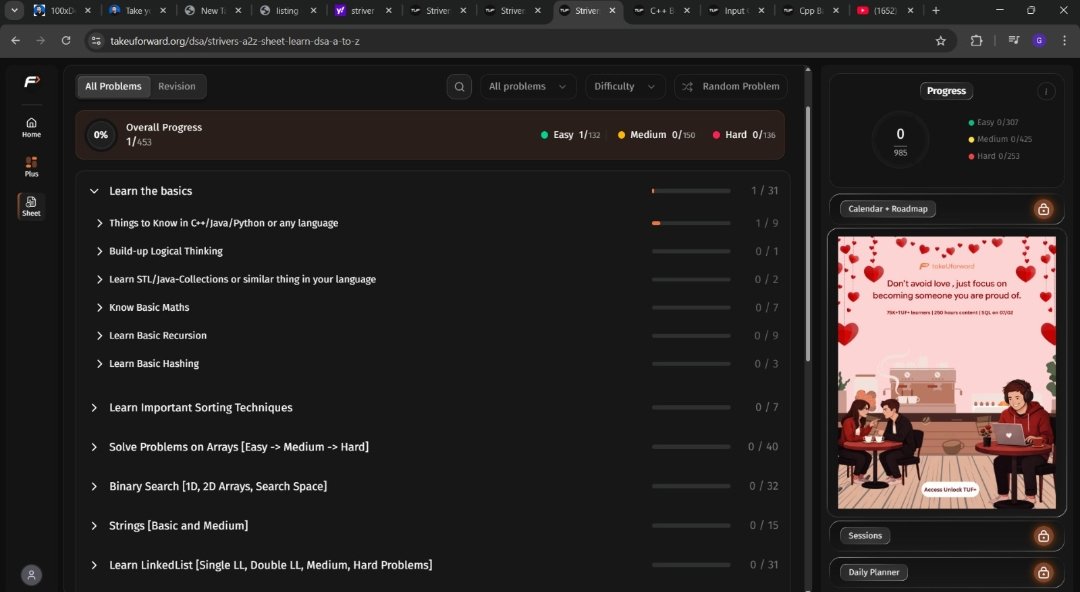The height and width of the screenshot is (592, 1080).
Task: Open the Plus section in the sidebar
Action: click(31, 167)
